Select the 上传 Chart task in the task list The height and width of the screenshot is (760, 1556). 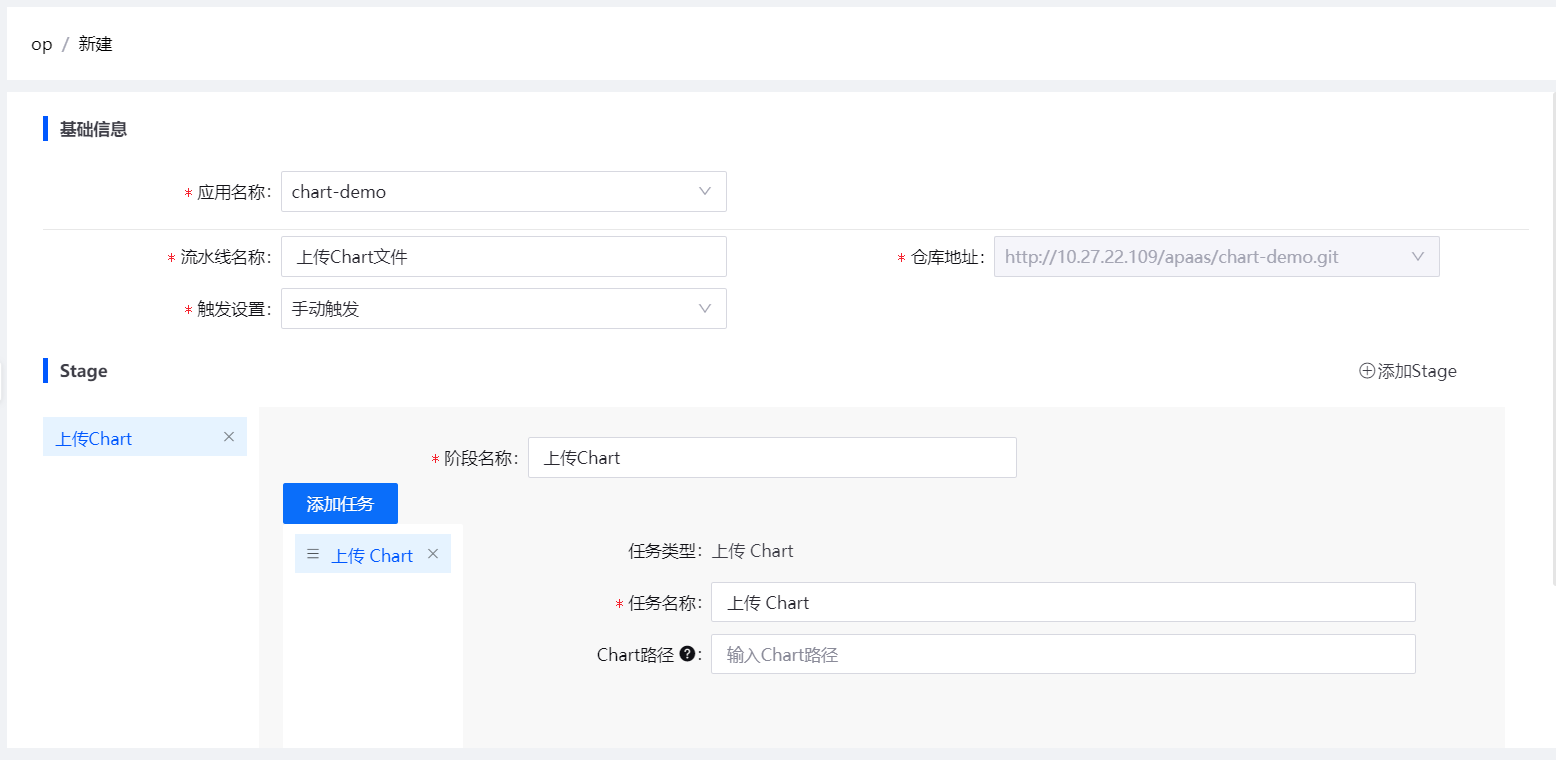click(372, 555)
